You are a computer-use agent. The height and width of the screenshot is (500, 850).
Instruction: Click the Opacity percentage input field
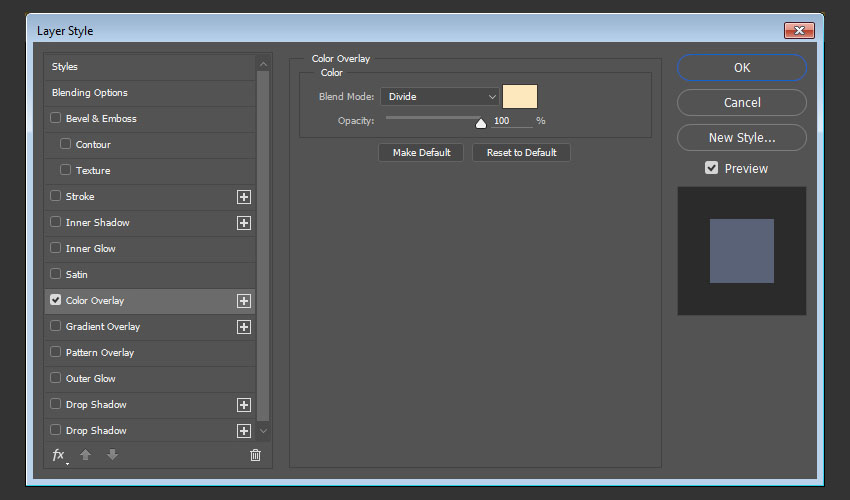511,121
